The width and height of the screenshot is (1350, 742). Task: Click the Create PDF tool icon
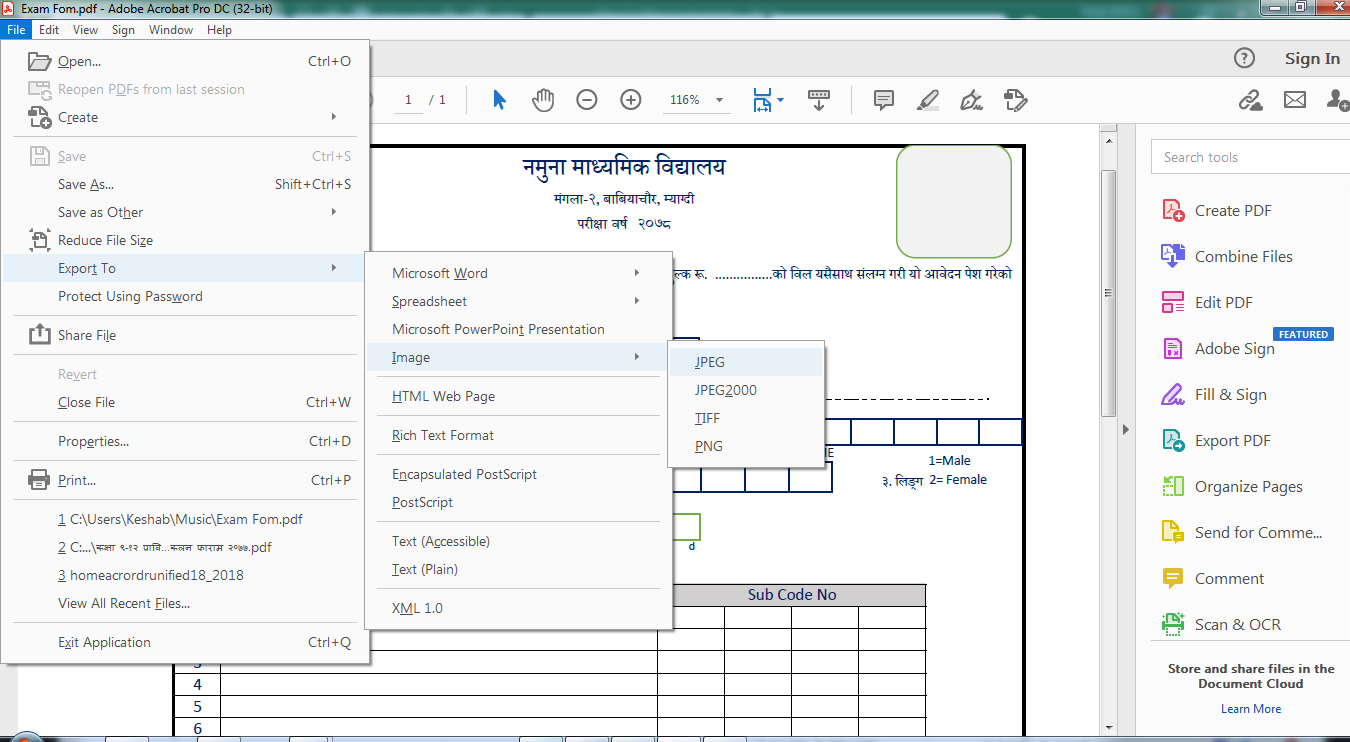[1172, 210]
